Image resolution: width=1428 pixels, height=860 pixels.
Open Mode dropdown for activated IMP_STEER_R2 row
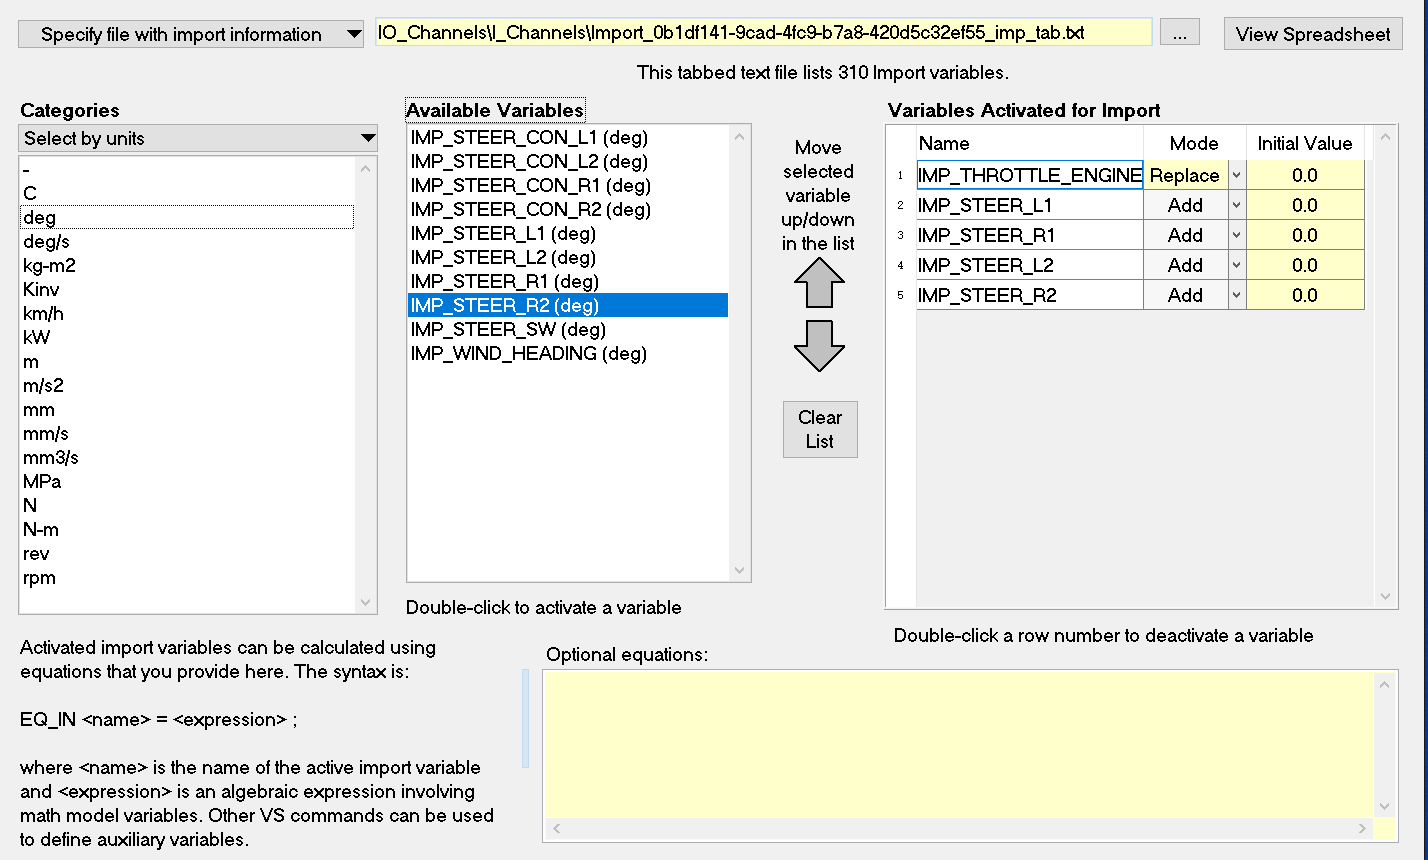[x=1236, y=295]
